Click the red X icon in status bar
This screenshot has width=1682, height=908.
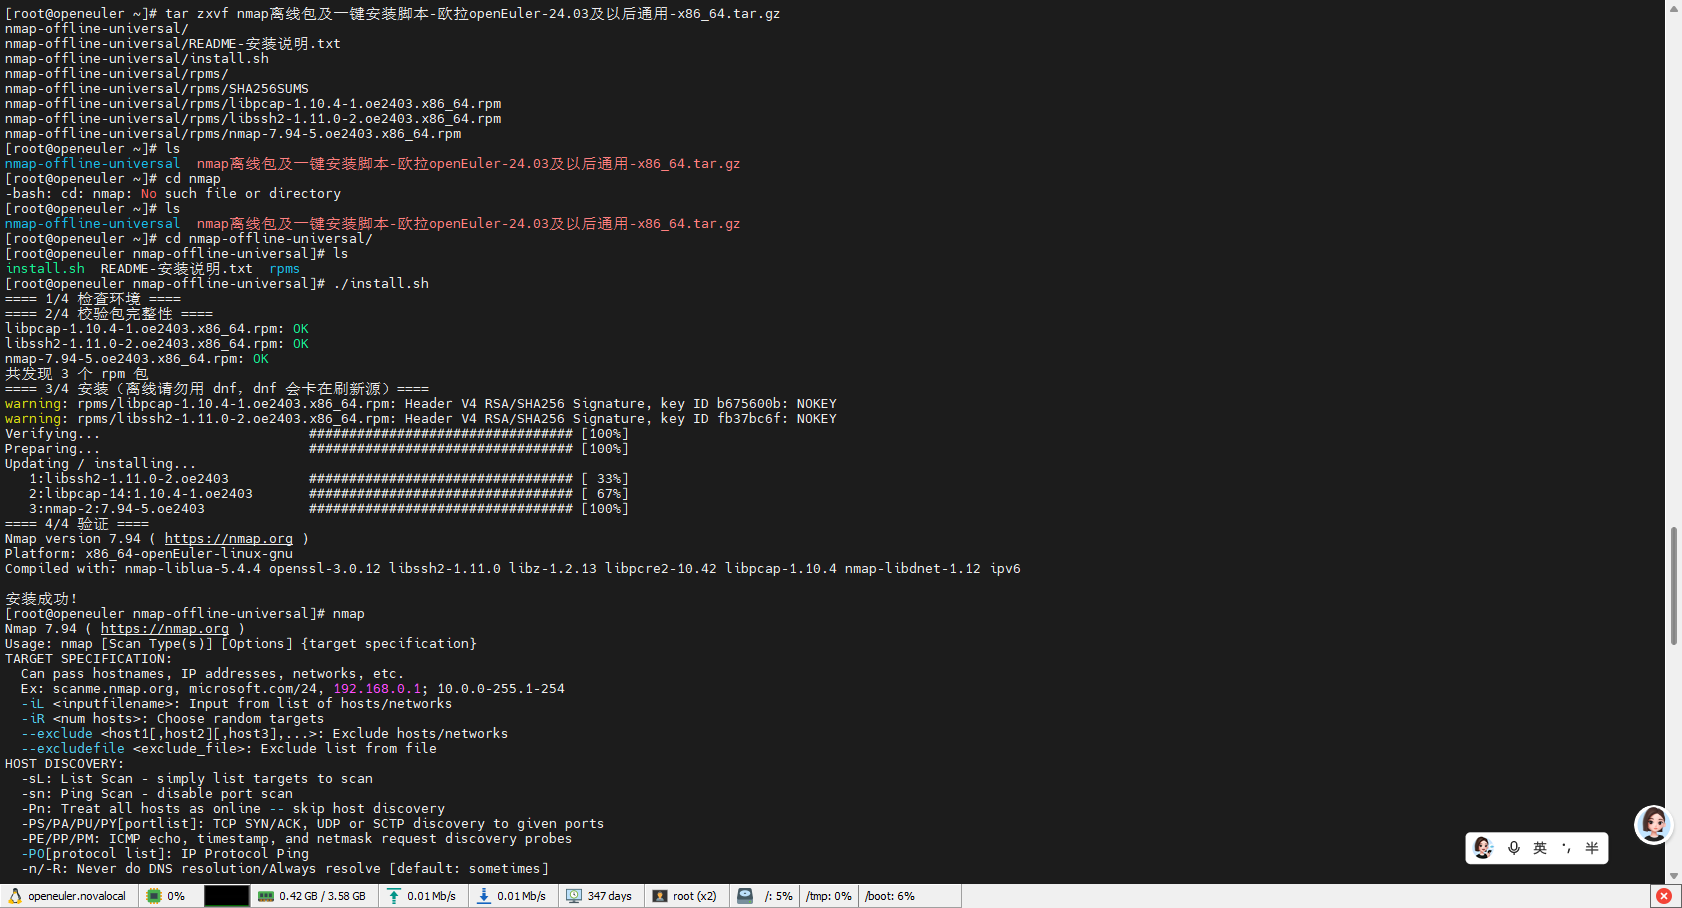click(x=1664, y=896)
